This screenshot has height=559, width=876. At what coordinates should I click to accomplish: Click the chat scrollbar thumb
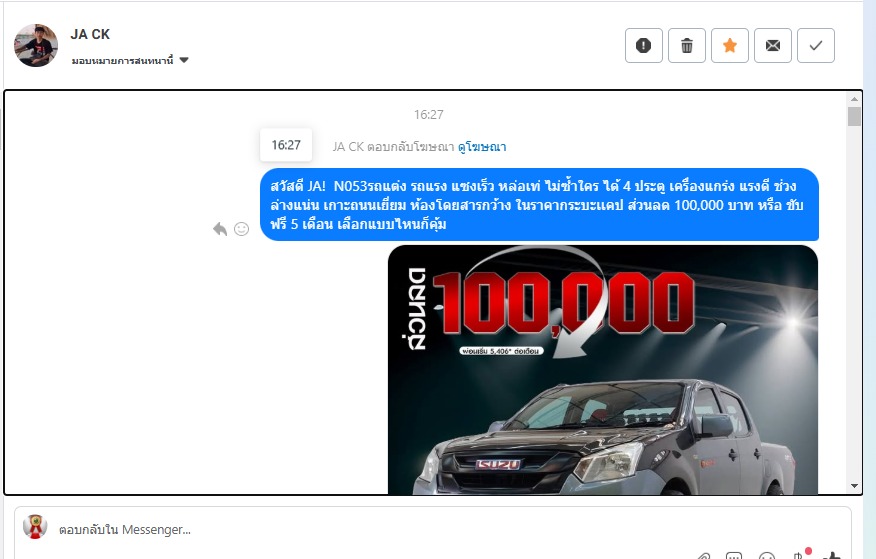[854, 117]
